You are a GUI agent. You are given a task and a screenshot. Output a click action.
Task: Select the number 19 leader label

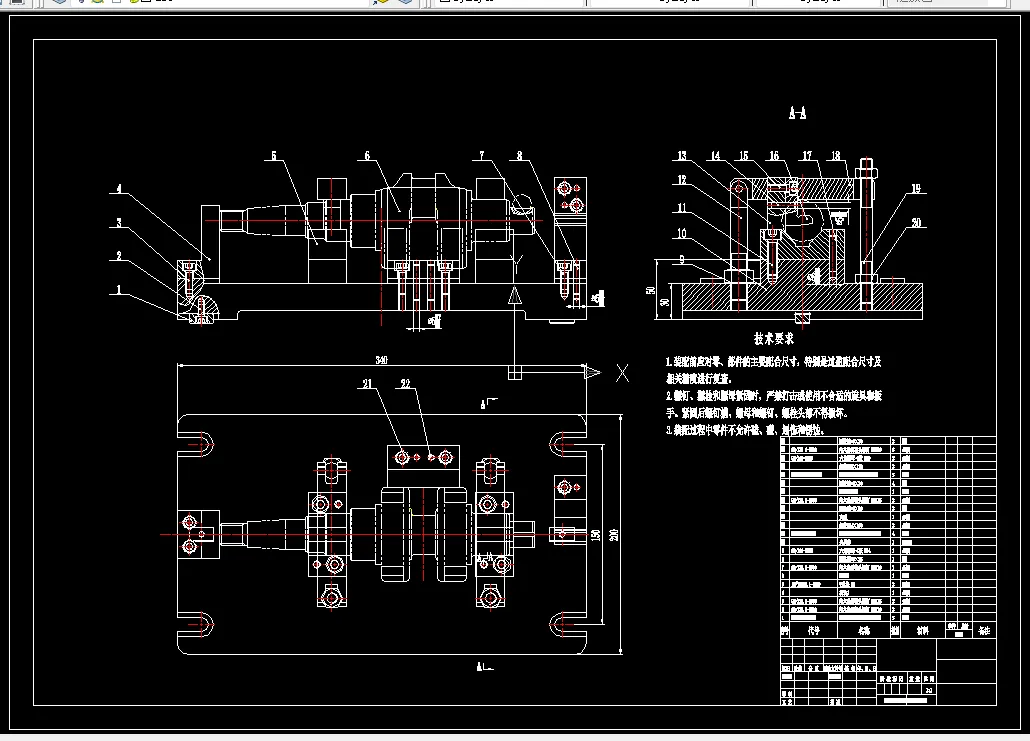coord(916,189)
